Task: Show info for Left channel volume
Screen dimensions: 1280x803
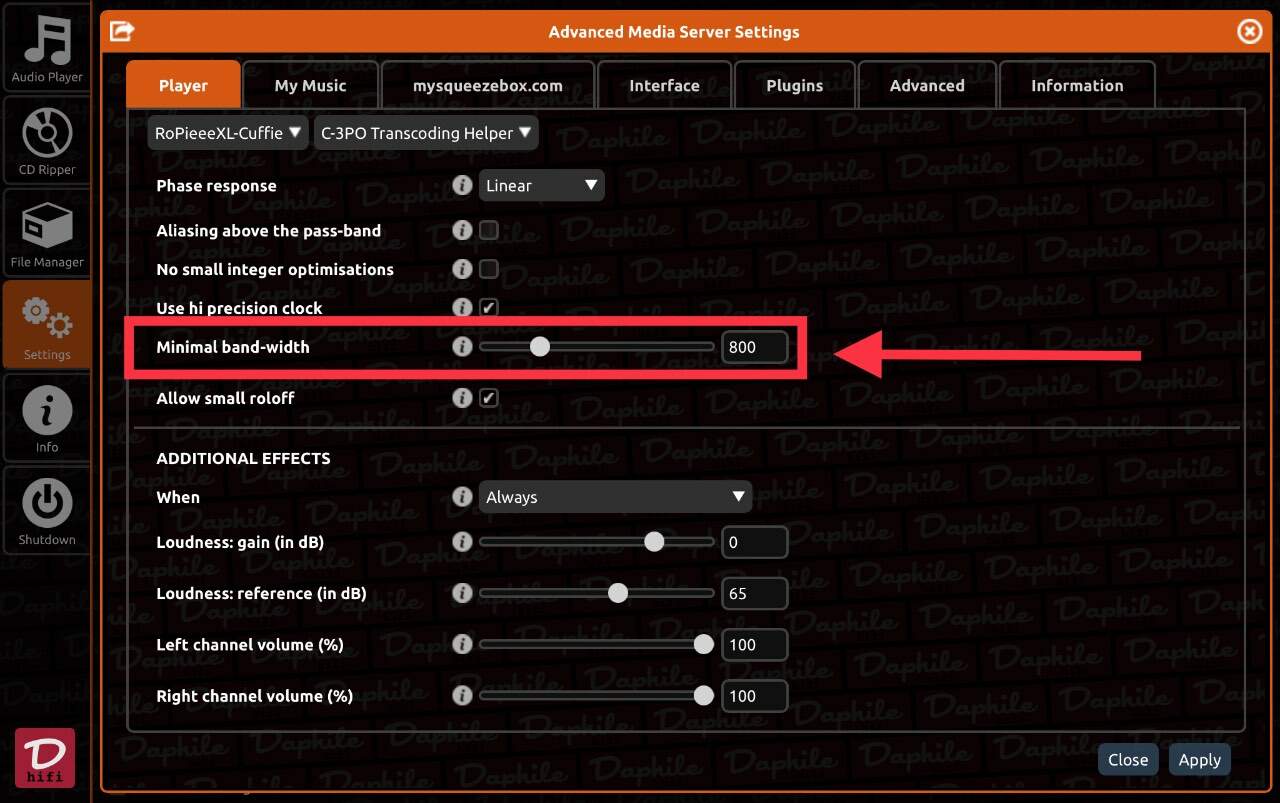Action: click(x=462, y=645)
